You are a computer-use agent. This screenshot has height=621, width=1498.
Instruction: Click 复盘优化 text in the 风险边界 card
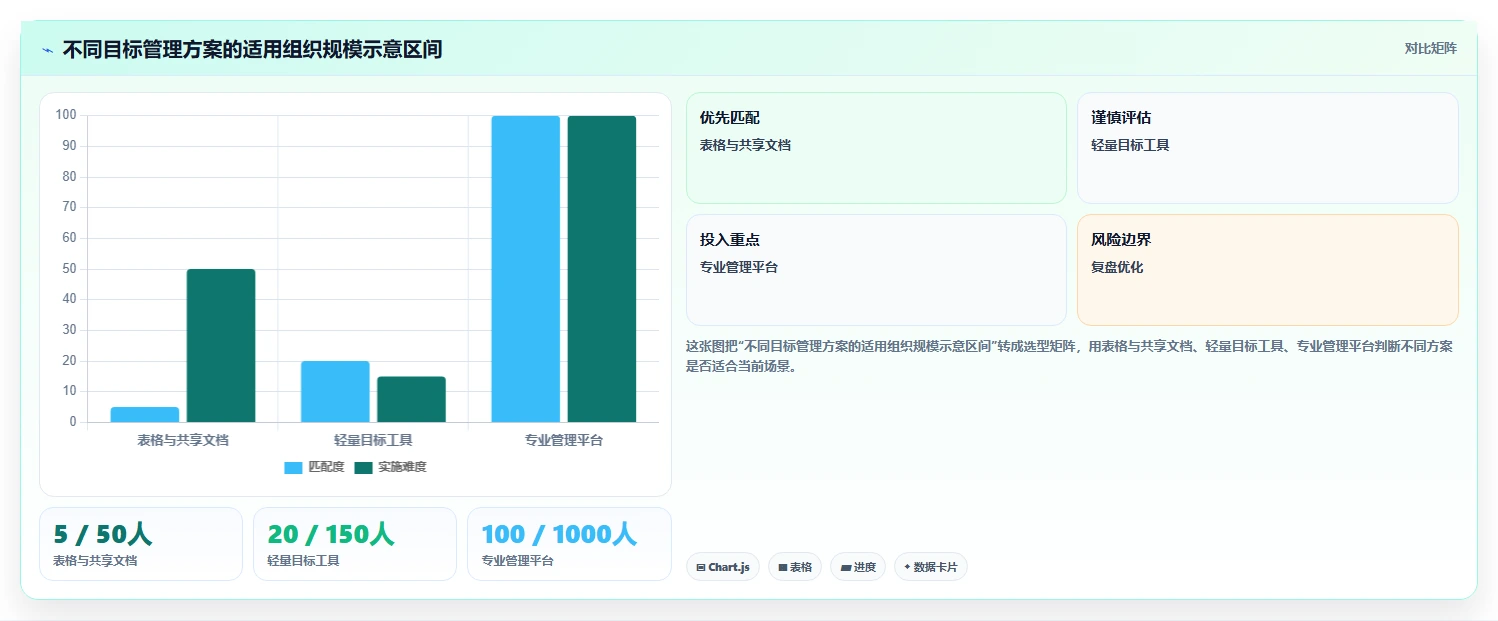point(1117,268)
